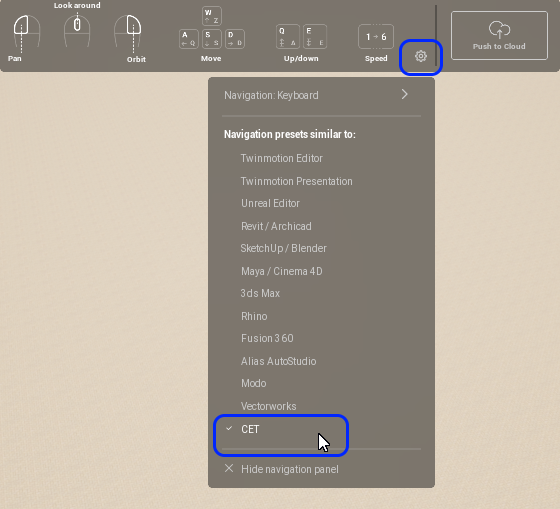The height and width of the screenshot is (509, 560).
Task: Click the Pan mouse icon
Action: (27, 31)
